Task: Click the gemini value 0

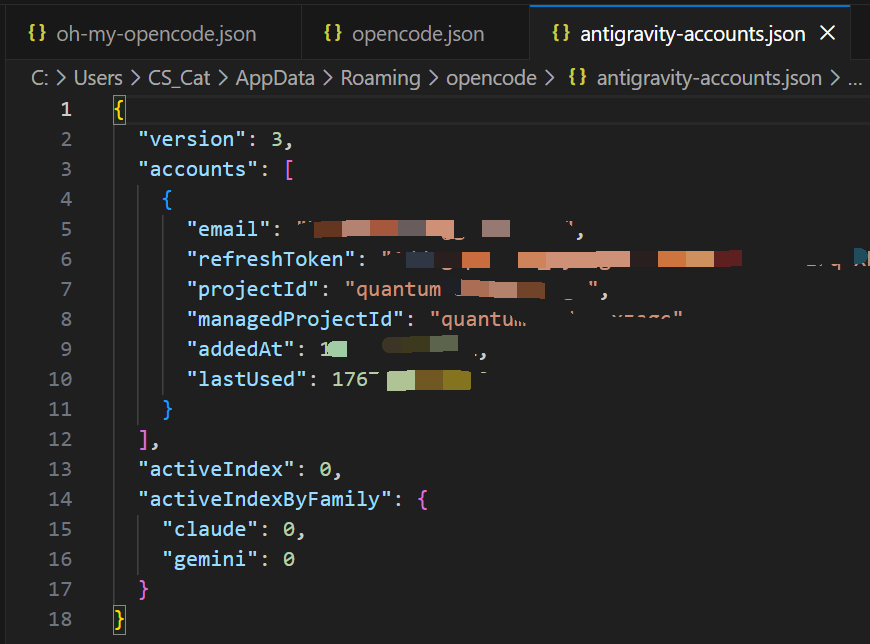Action: coord(289,559)
